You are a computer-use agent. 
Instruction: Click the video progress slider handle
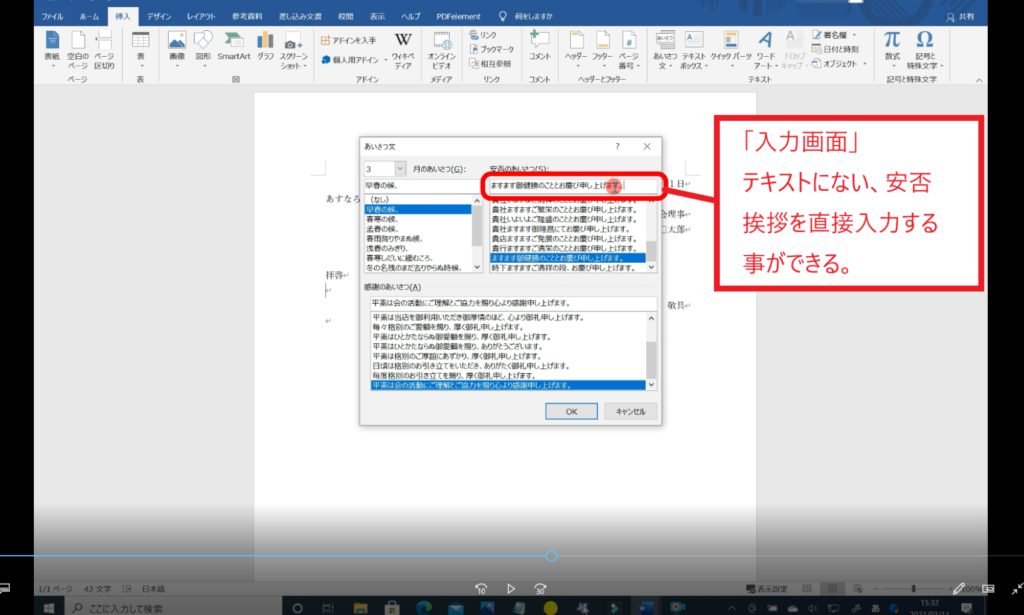pyautogui.click(x=551, y=556)
